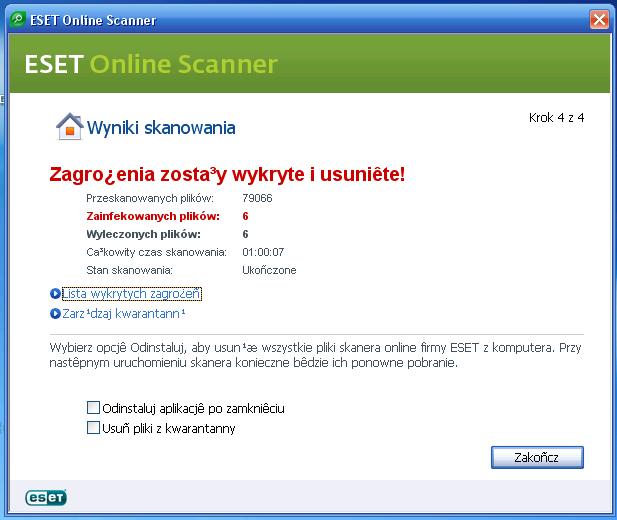Click the Zainfekowanych plików label
Screen dimensions: 617x520
click(153, 216)
